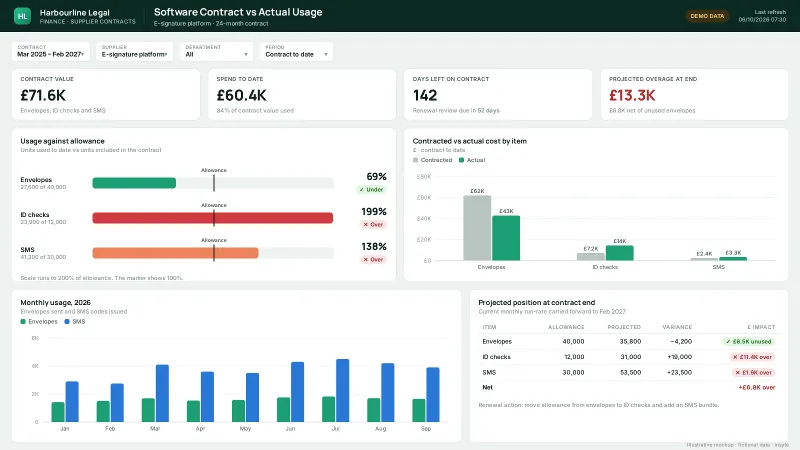Open the Contract period dropdown
This screenshot has width=800, height=450.
51,51
